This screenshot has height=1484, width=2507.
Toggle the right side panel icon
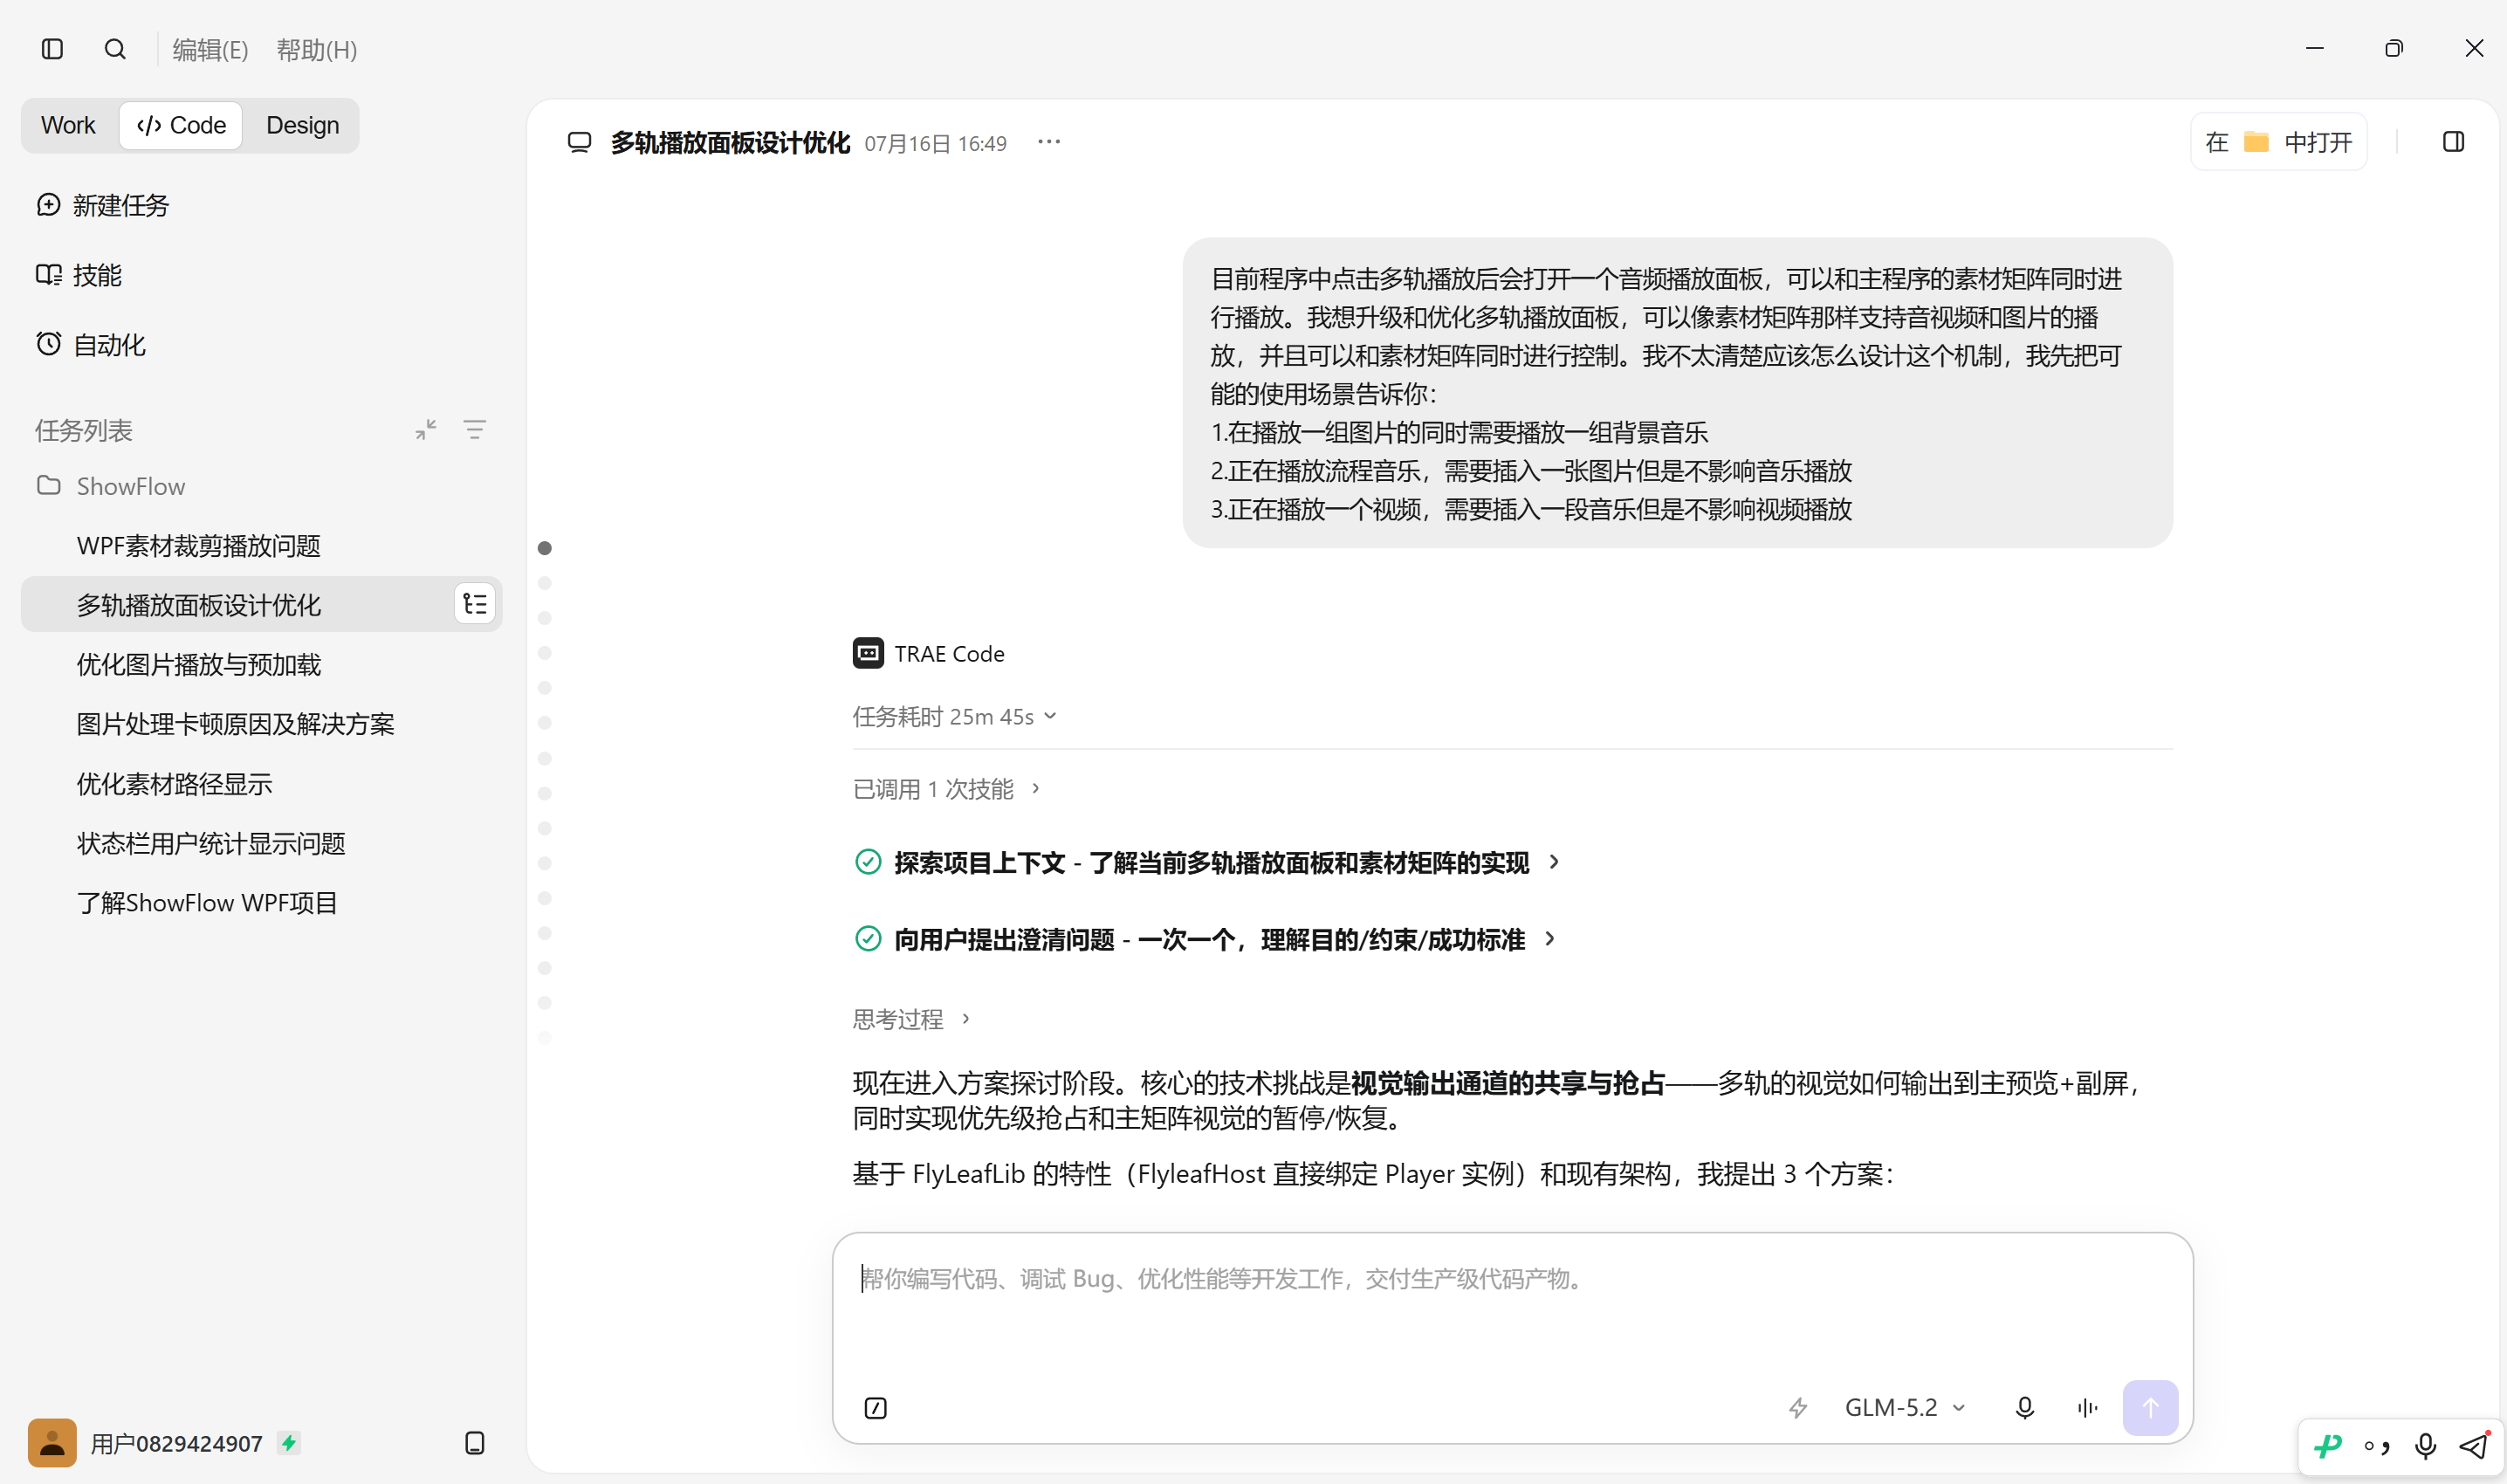2453,142
